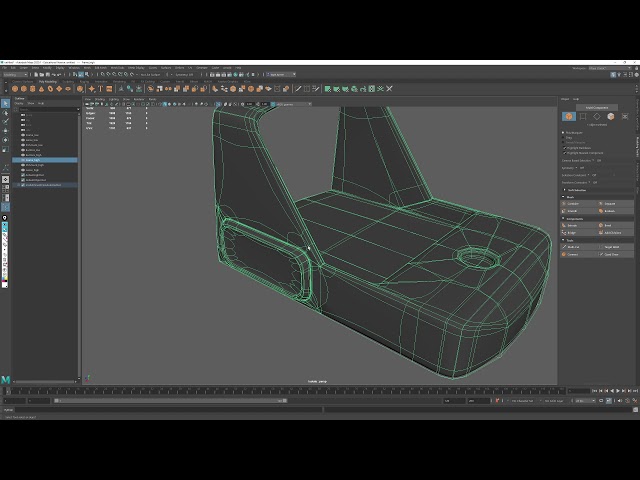Toggle the Highlight Backfaces checkbox
Screen dimensions: 640x480
[565, 148]
